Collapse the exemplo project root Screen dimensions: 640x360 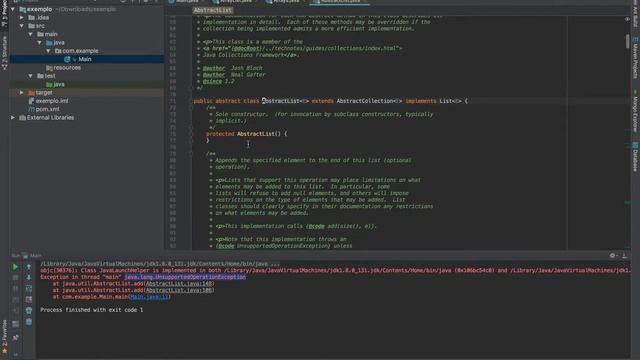(13, 9)
